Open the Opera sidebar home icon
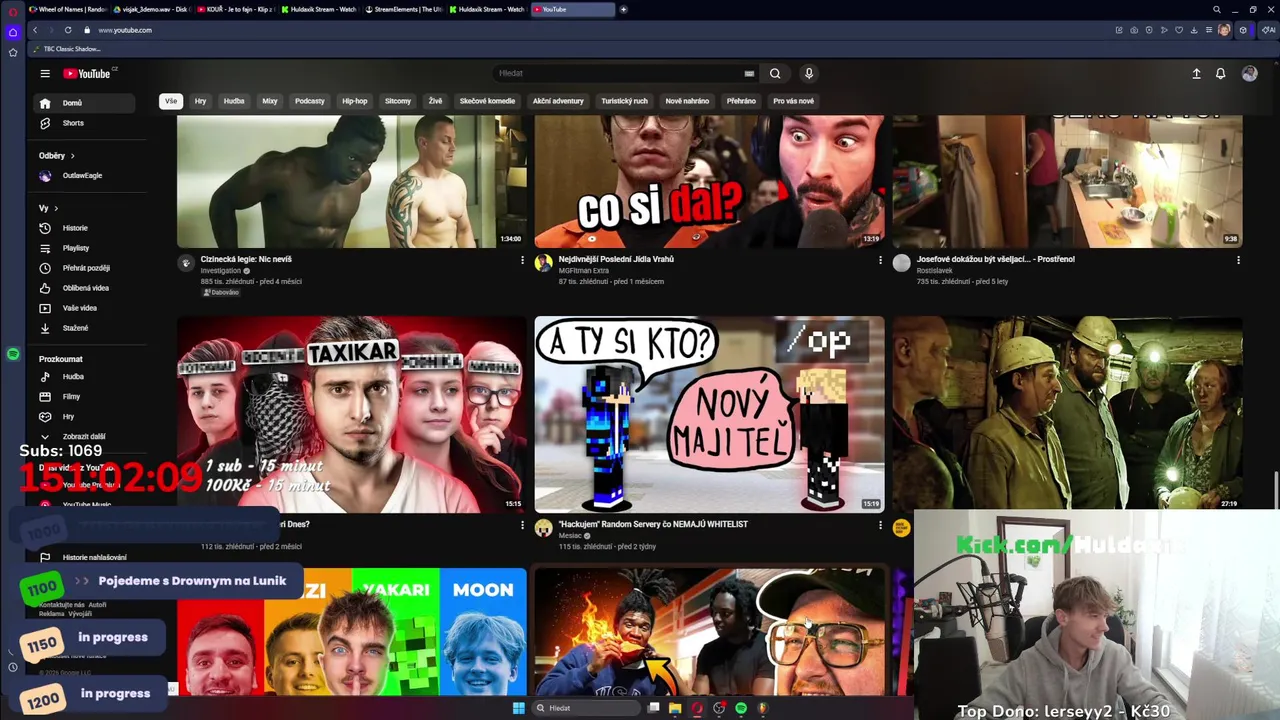Viewport: 1280px width, 720px height. (x=13, y=32)
